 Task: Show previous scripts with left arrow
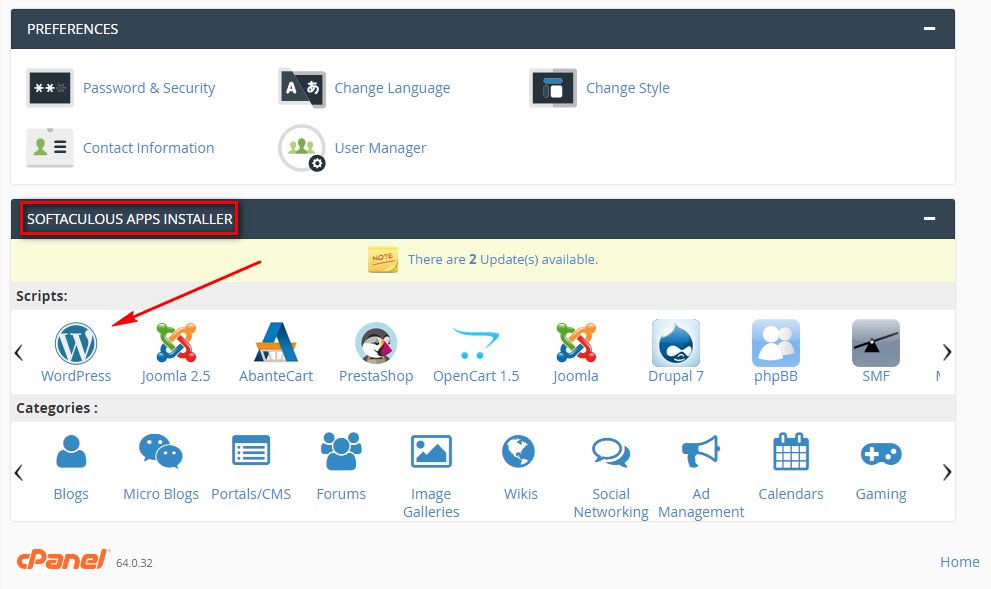point(19,352)
